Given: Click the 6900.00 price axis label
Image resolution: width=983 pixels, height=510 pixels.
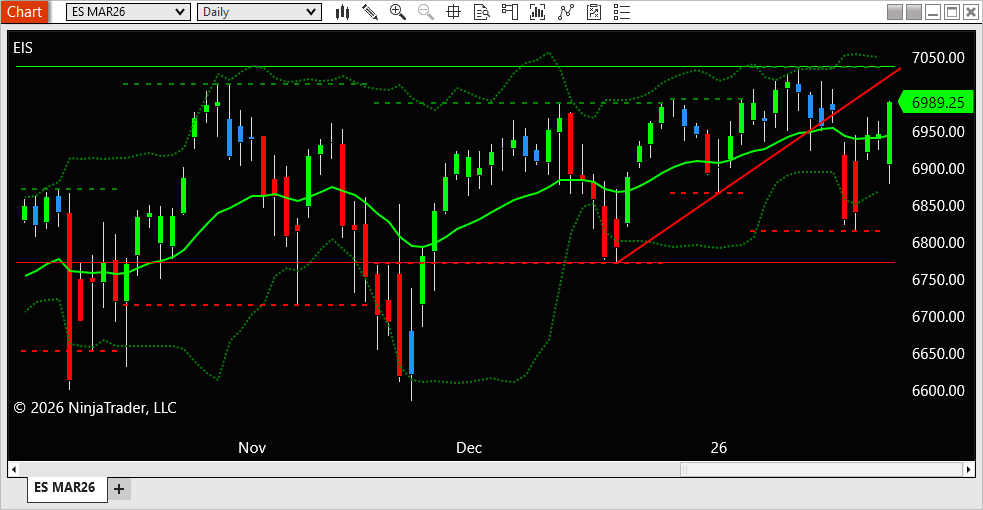Looking at the screenshot, I should (x=938, y=169).
